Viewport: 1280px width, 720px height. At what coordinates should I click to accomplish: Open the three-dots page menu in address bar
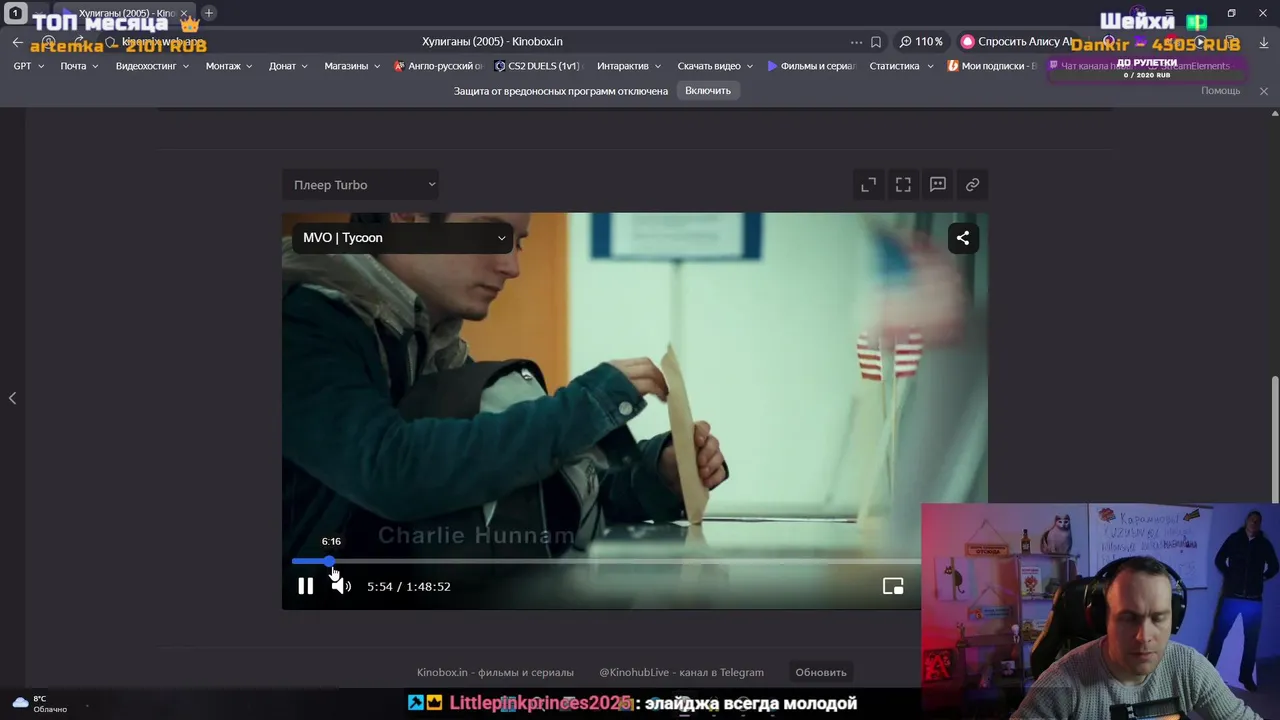(x=856, y=42)
